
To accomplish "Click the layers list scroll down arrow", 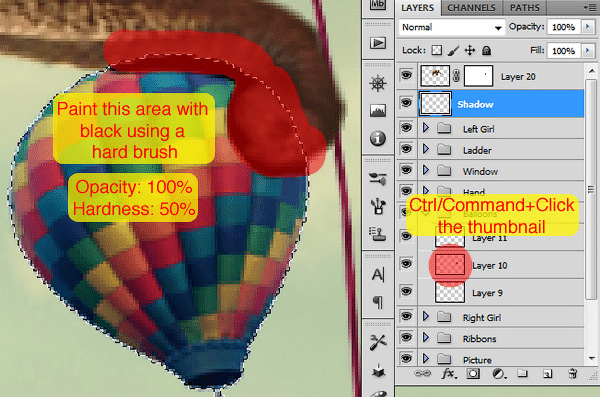I will 592,359.
